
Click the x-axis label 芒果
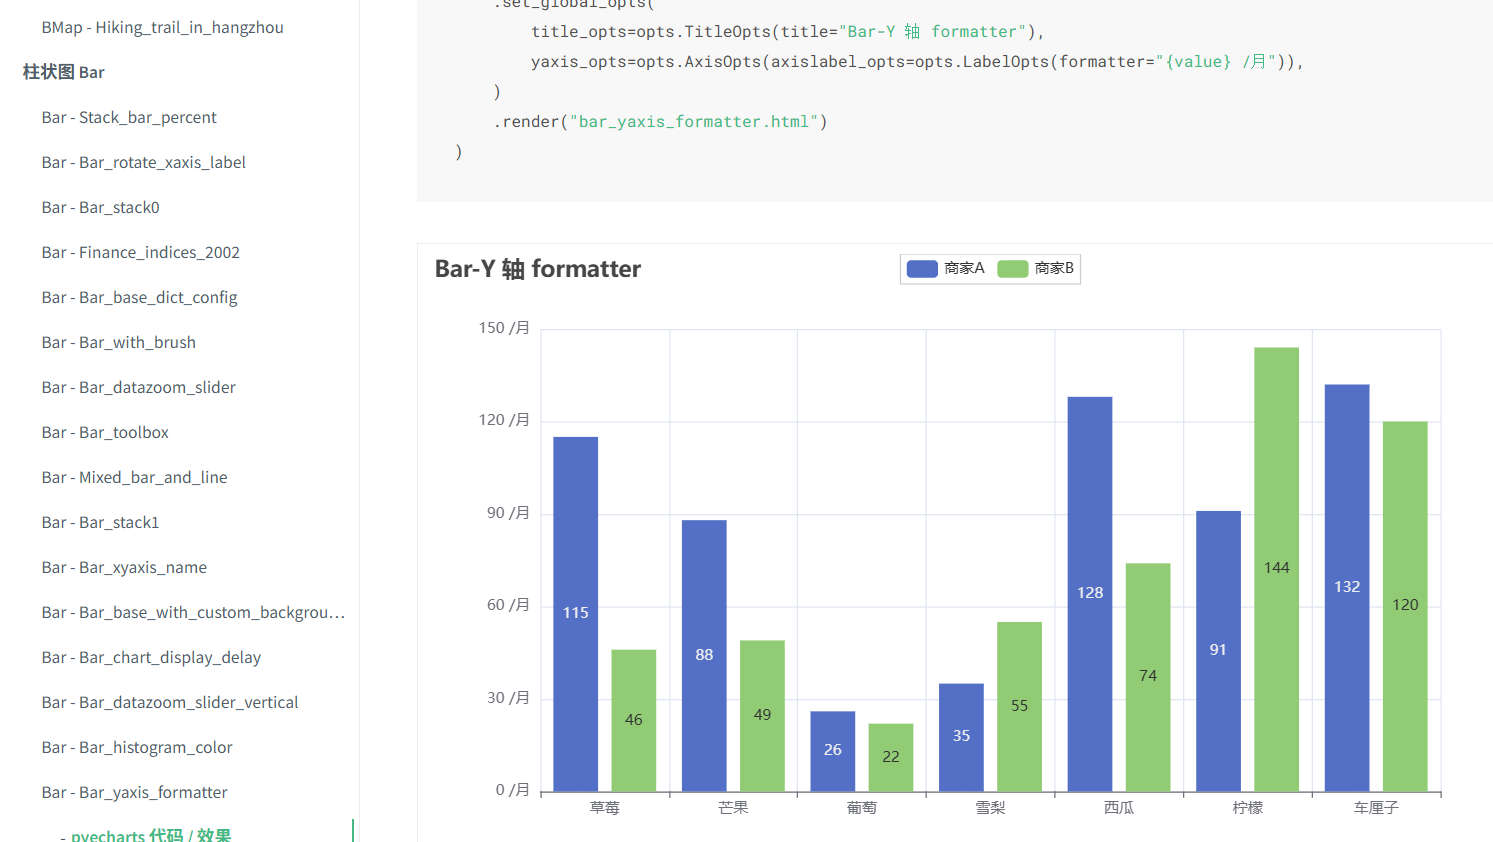pyautogui.click(x=733, y=808)
